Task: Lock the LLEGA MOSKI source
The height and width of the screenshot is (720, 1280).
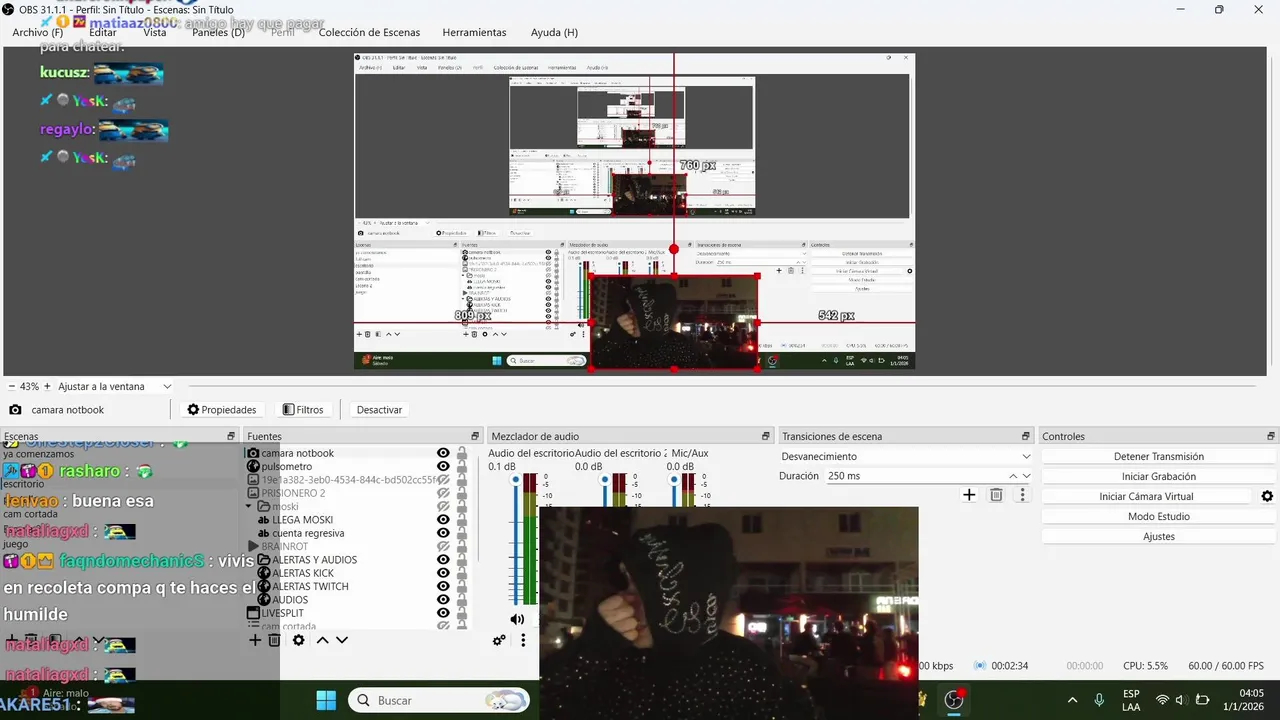Action: coord(462,520)
